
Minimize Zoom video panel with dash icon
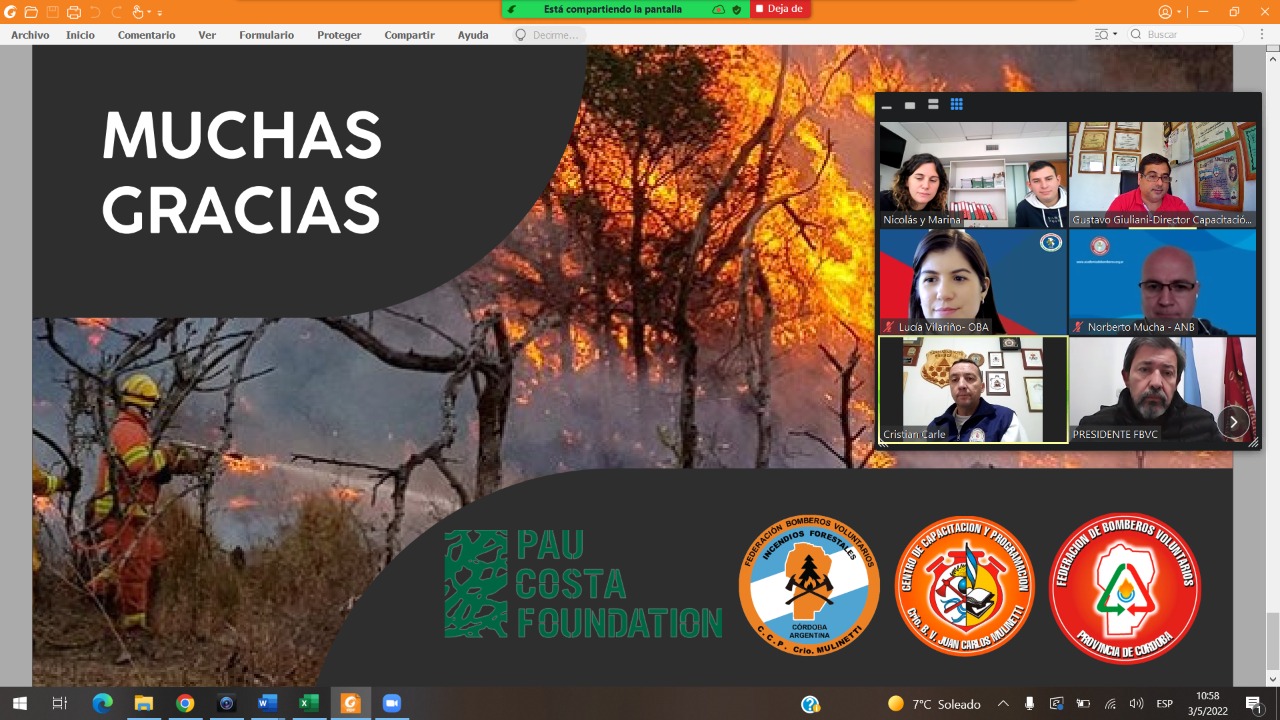886,105
